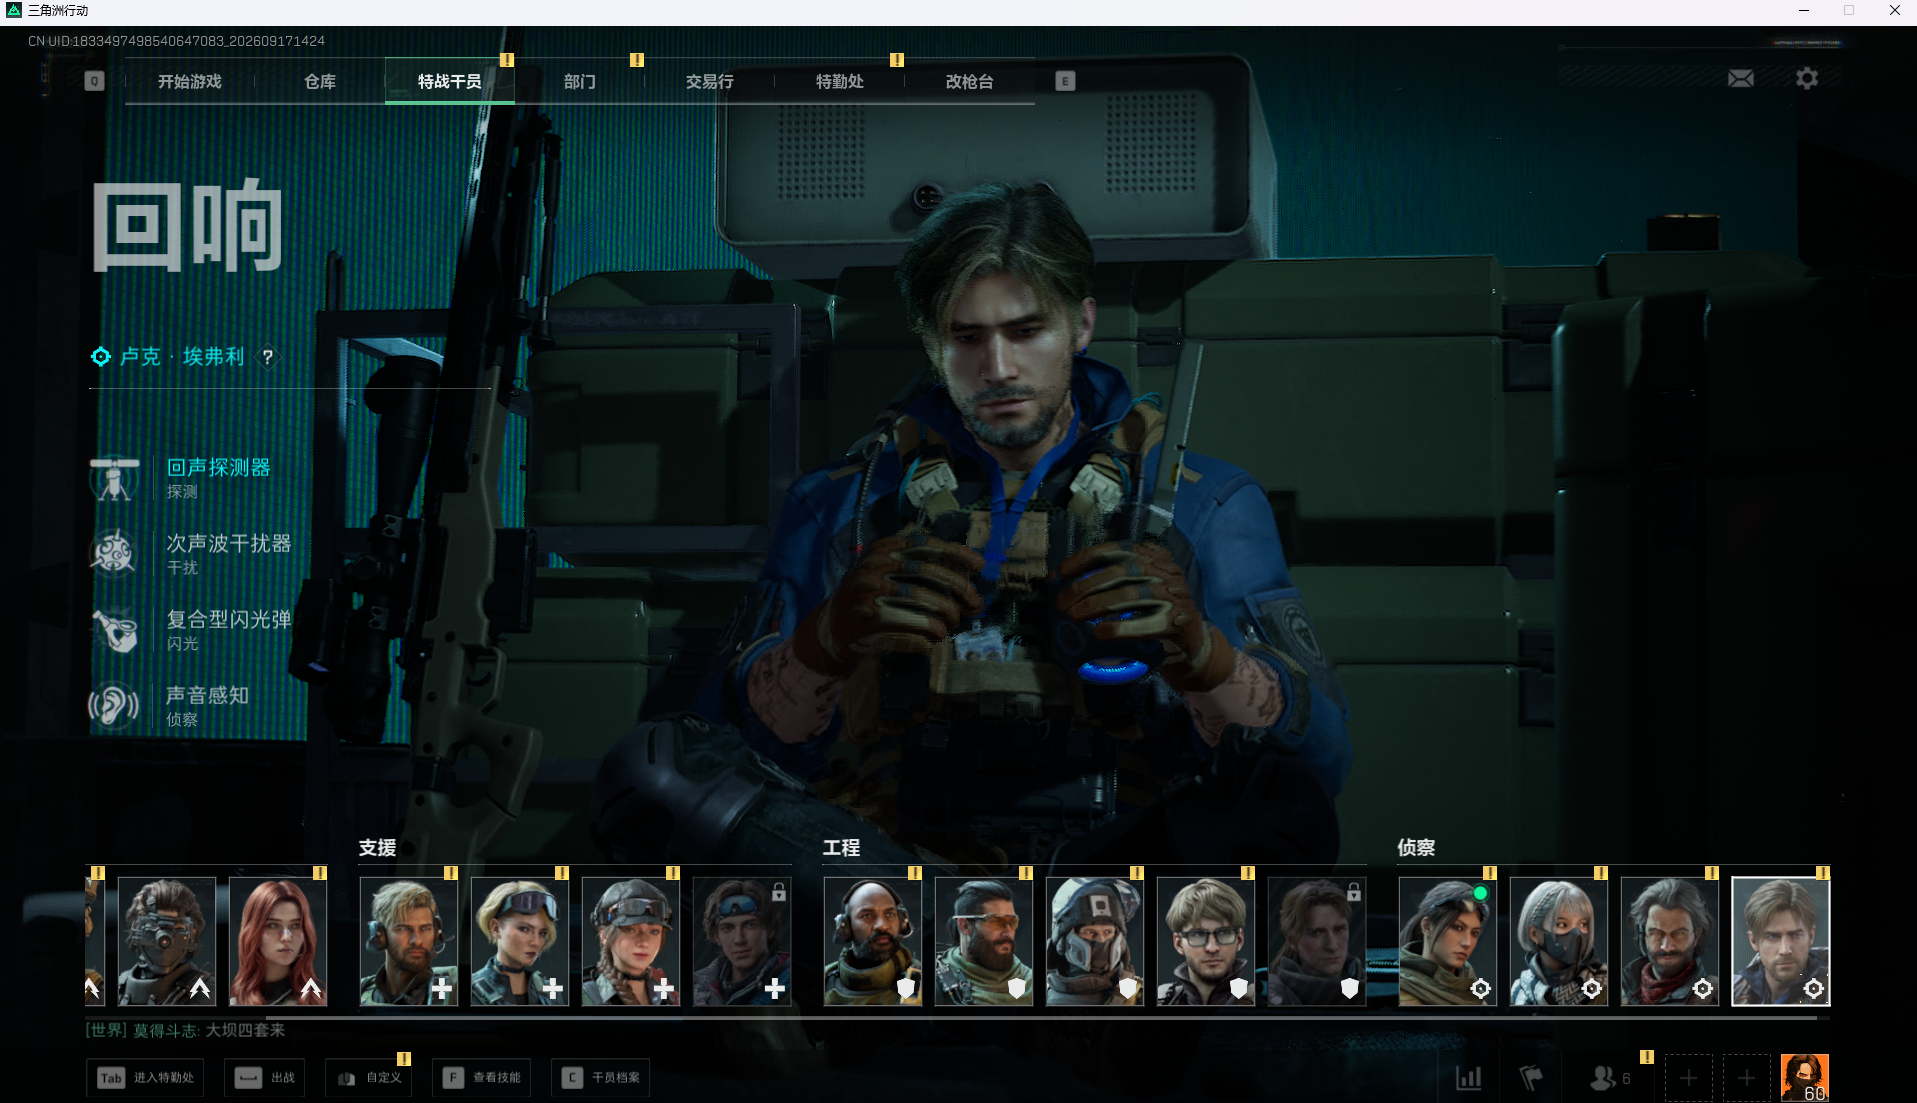This screenshot has width=1917, height=1103.
Task: Open the 仓库 tab
Action: (320, 82)
